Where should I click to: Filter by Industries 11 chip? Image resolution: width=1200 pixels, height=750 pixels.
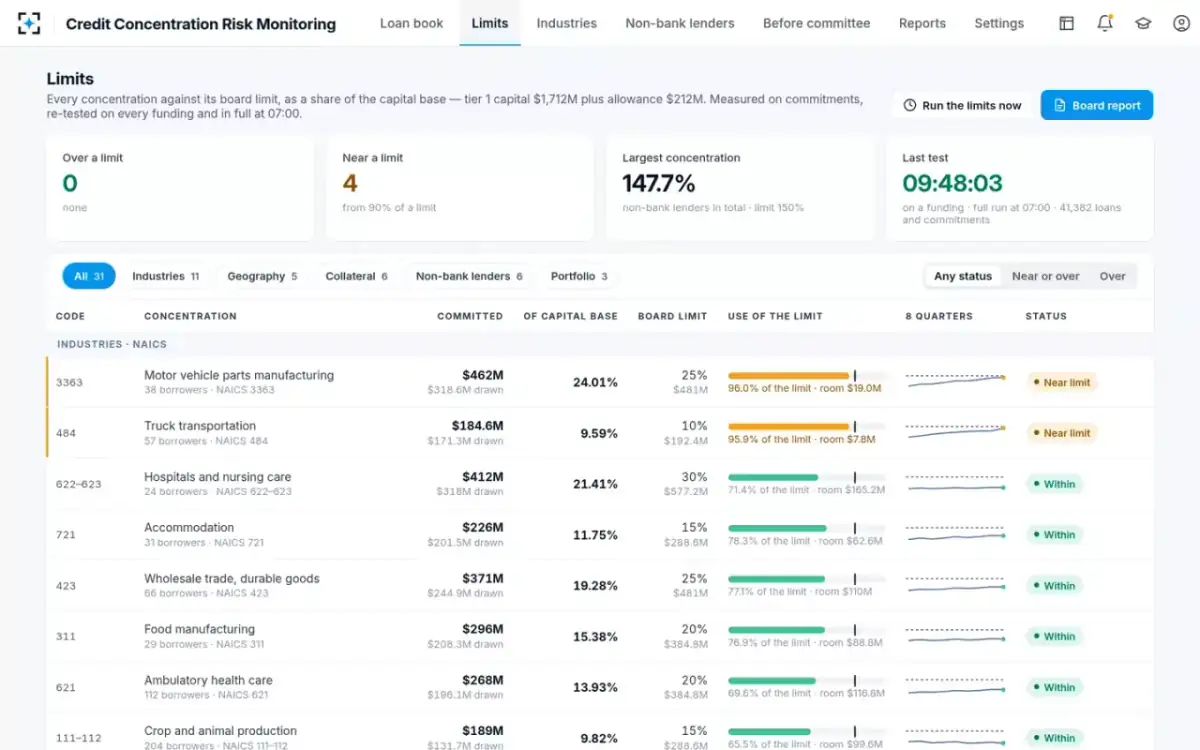[x=166, y=276]
